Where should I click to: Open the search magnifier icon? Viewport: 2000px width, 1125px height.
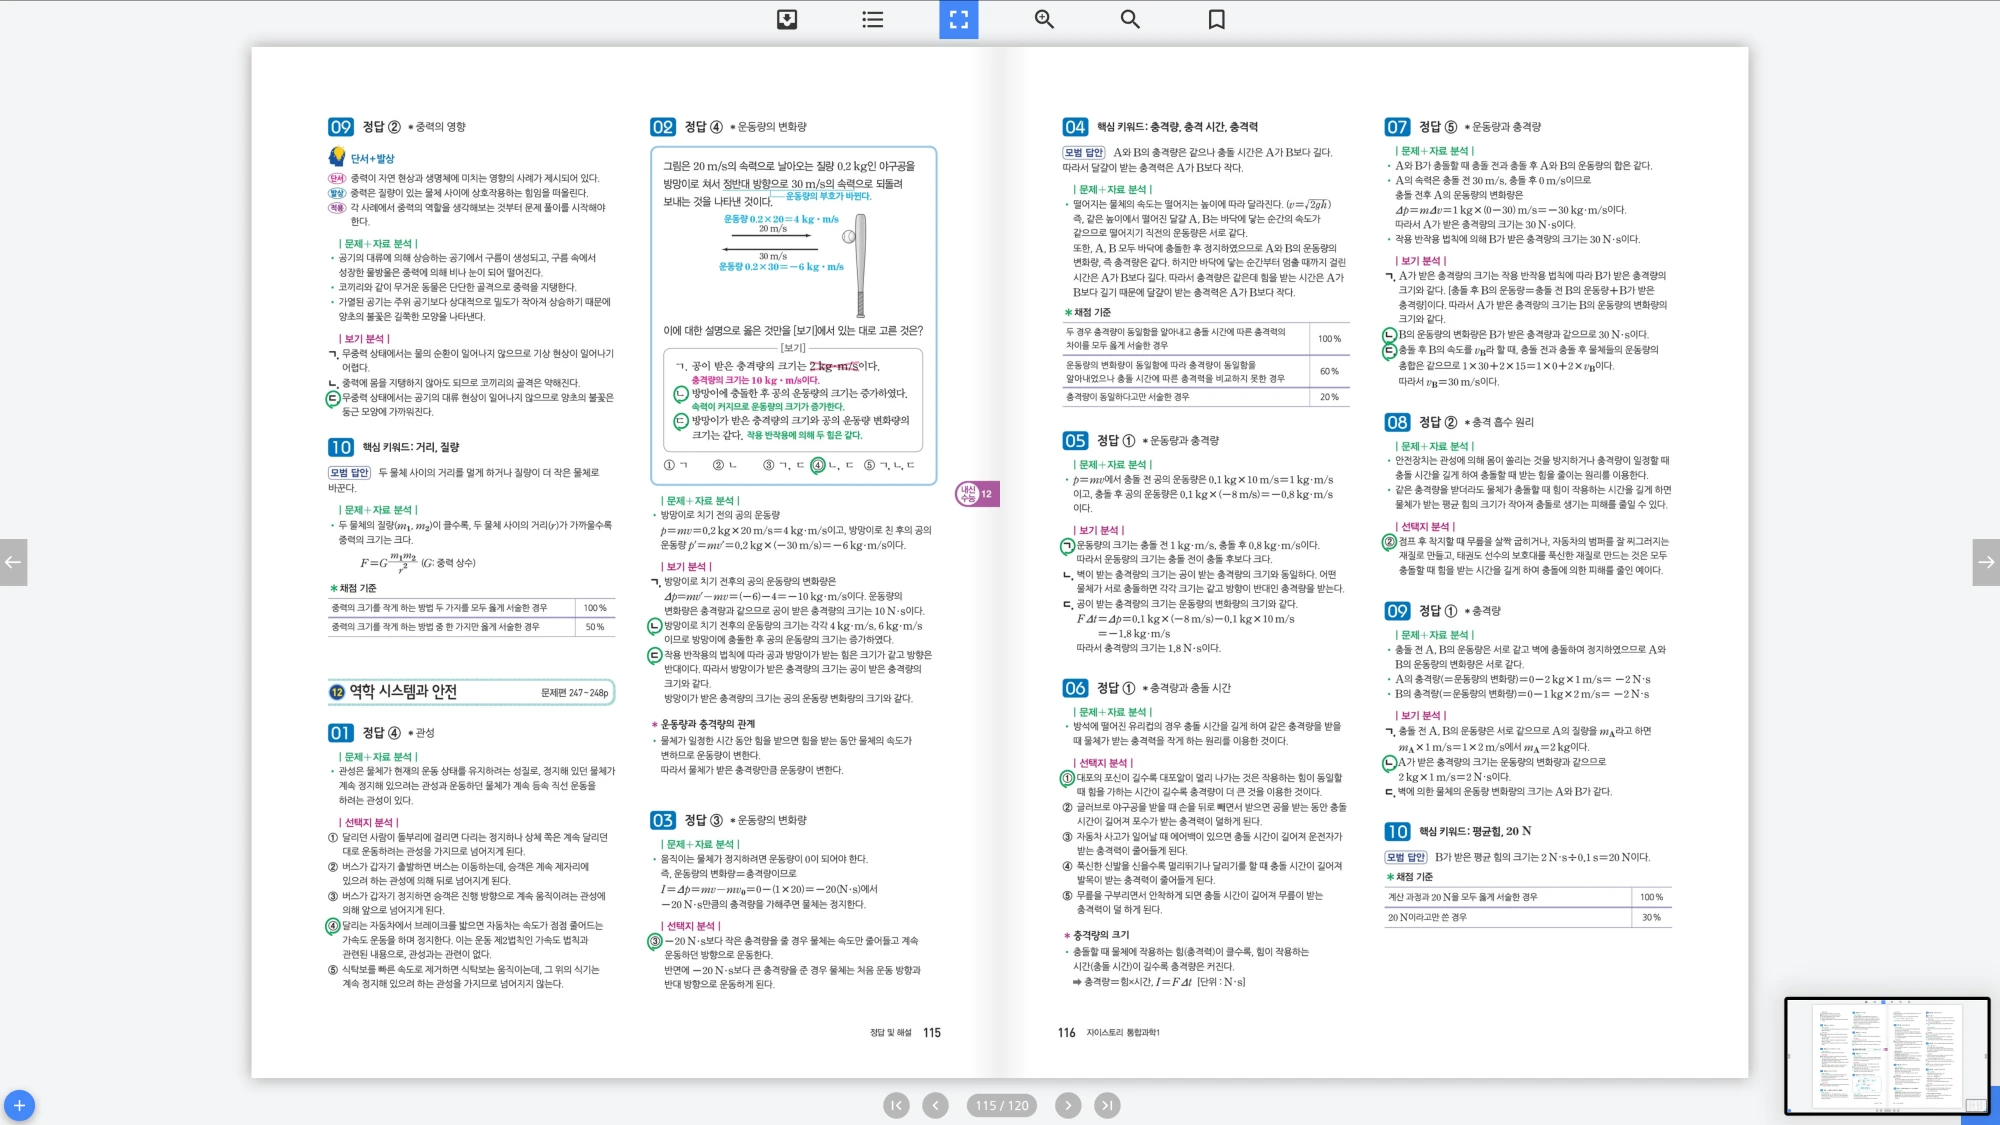coord(1130,19)
